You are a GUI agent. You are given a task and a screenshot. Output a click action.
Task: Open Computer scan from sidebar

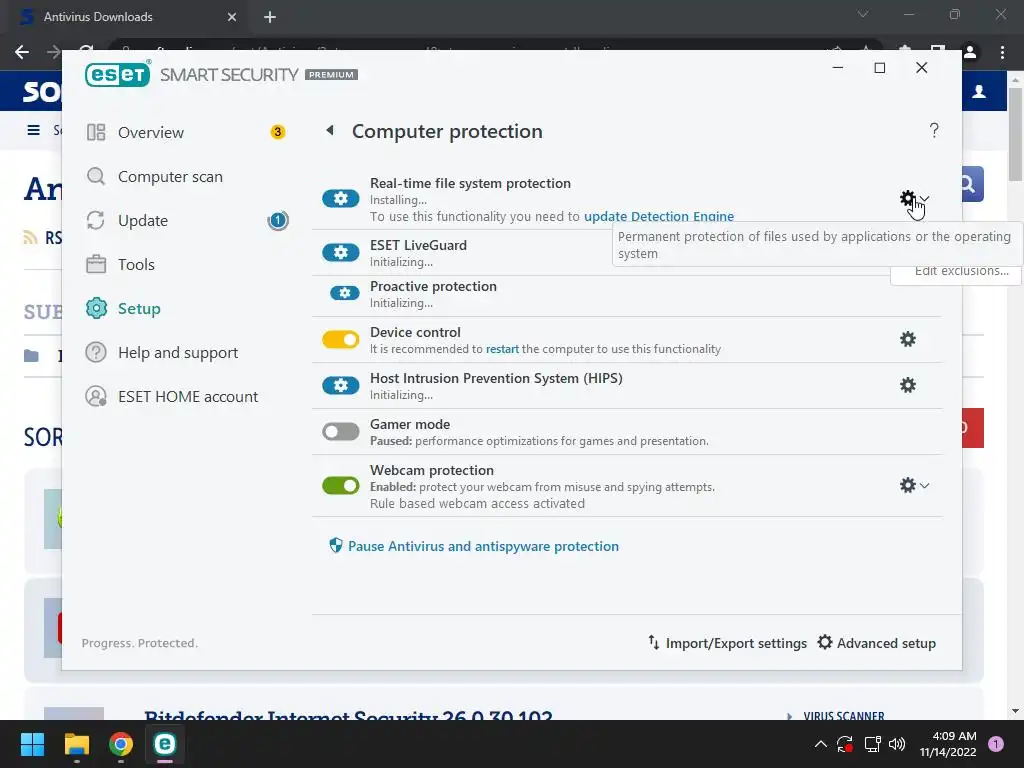[170, 176]
